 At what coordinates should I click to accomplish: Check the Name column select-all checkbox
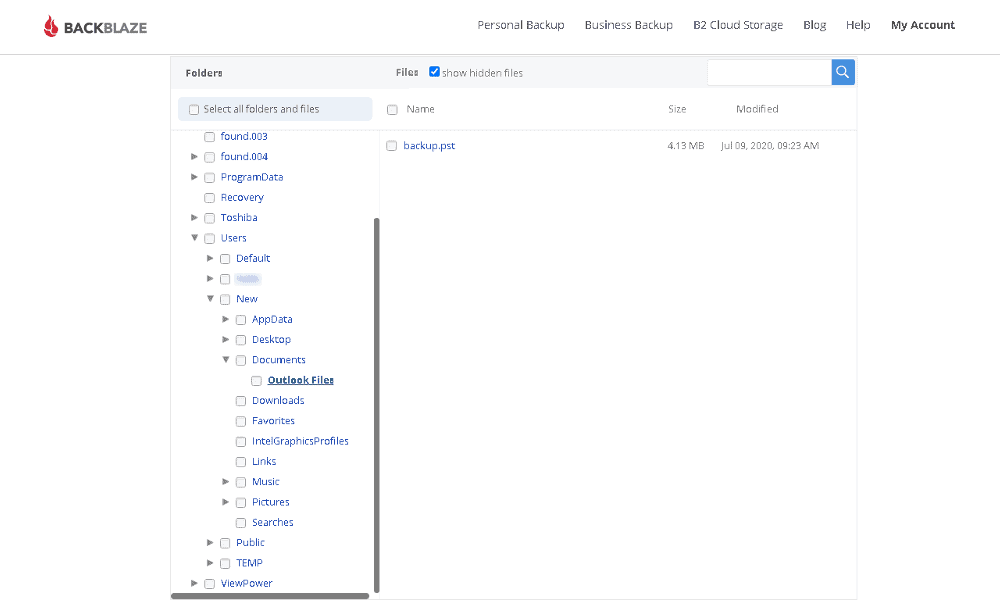click(x=392, y=110)
